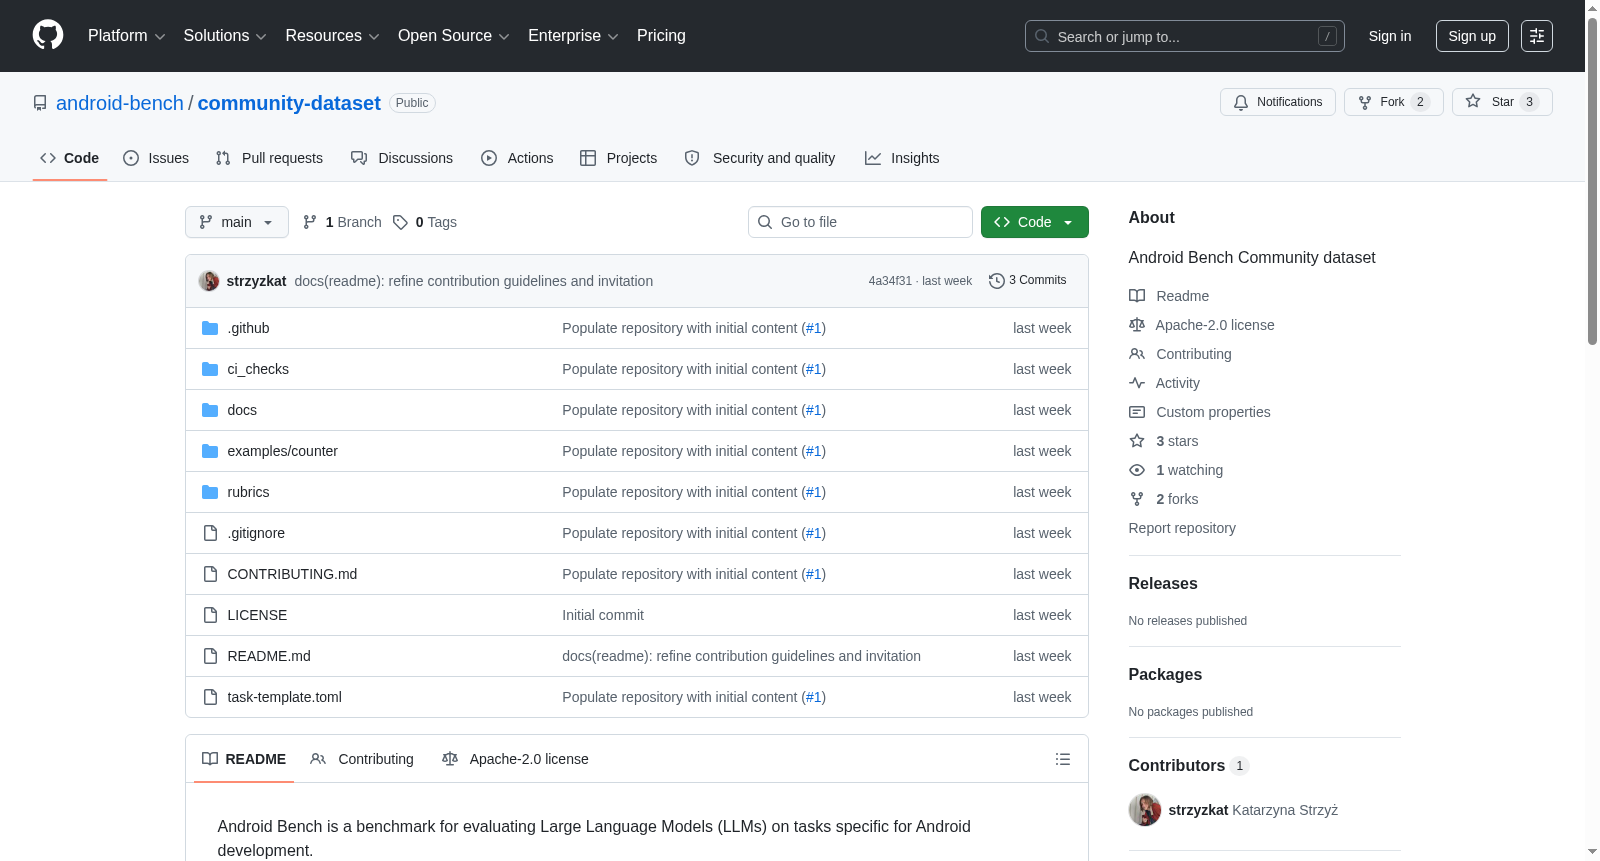Screen dimensions: 1600x861
Task: Open the task-template.toml file name
Action: (284, 697)
